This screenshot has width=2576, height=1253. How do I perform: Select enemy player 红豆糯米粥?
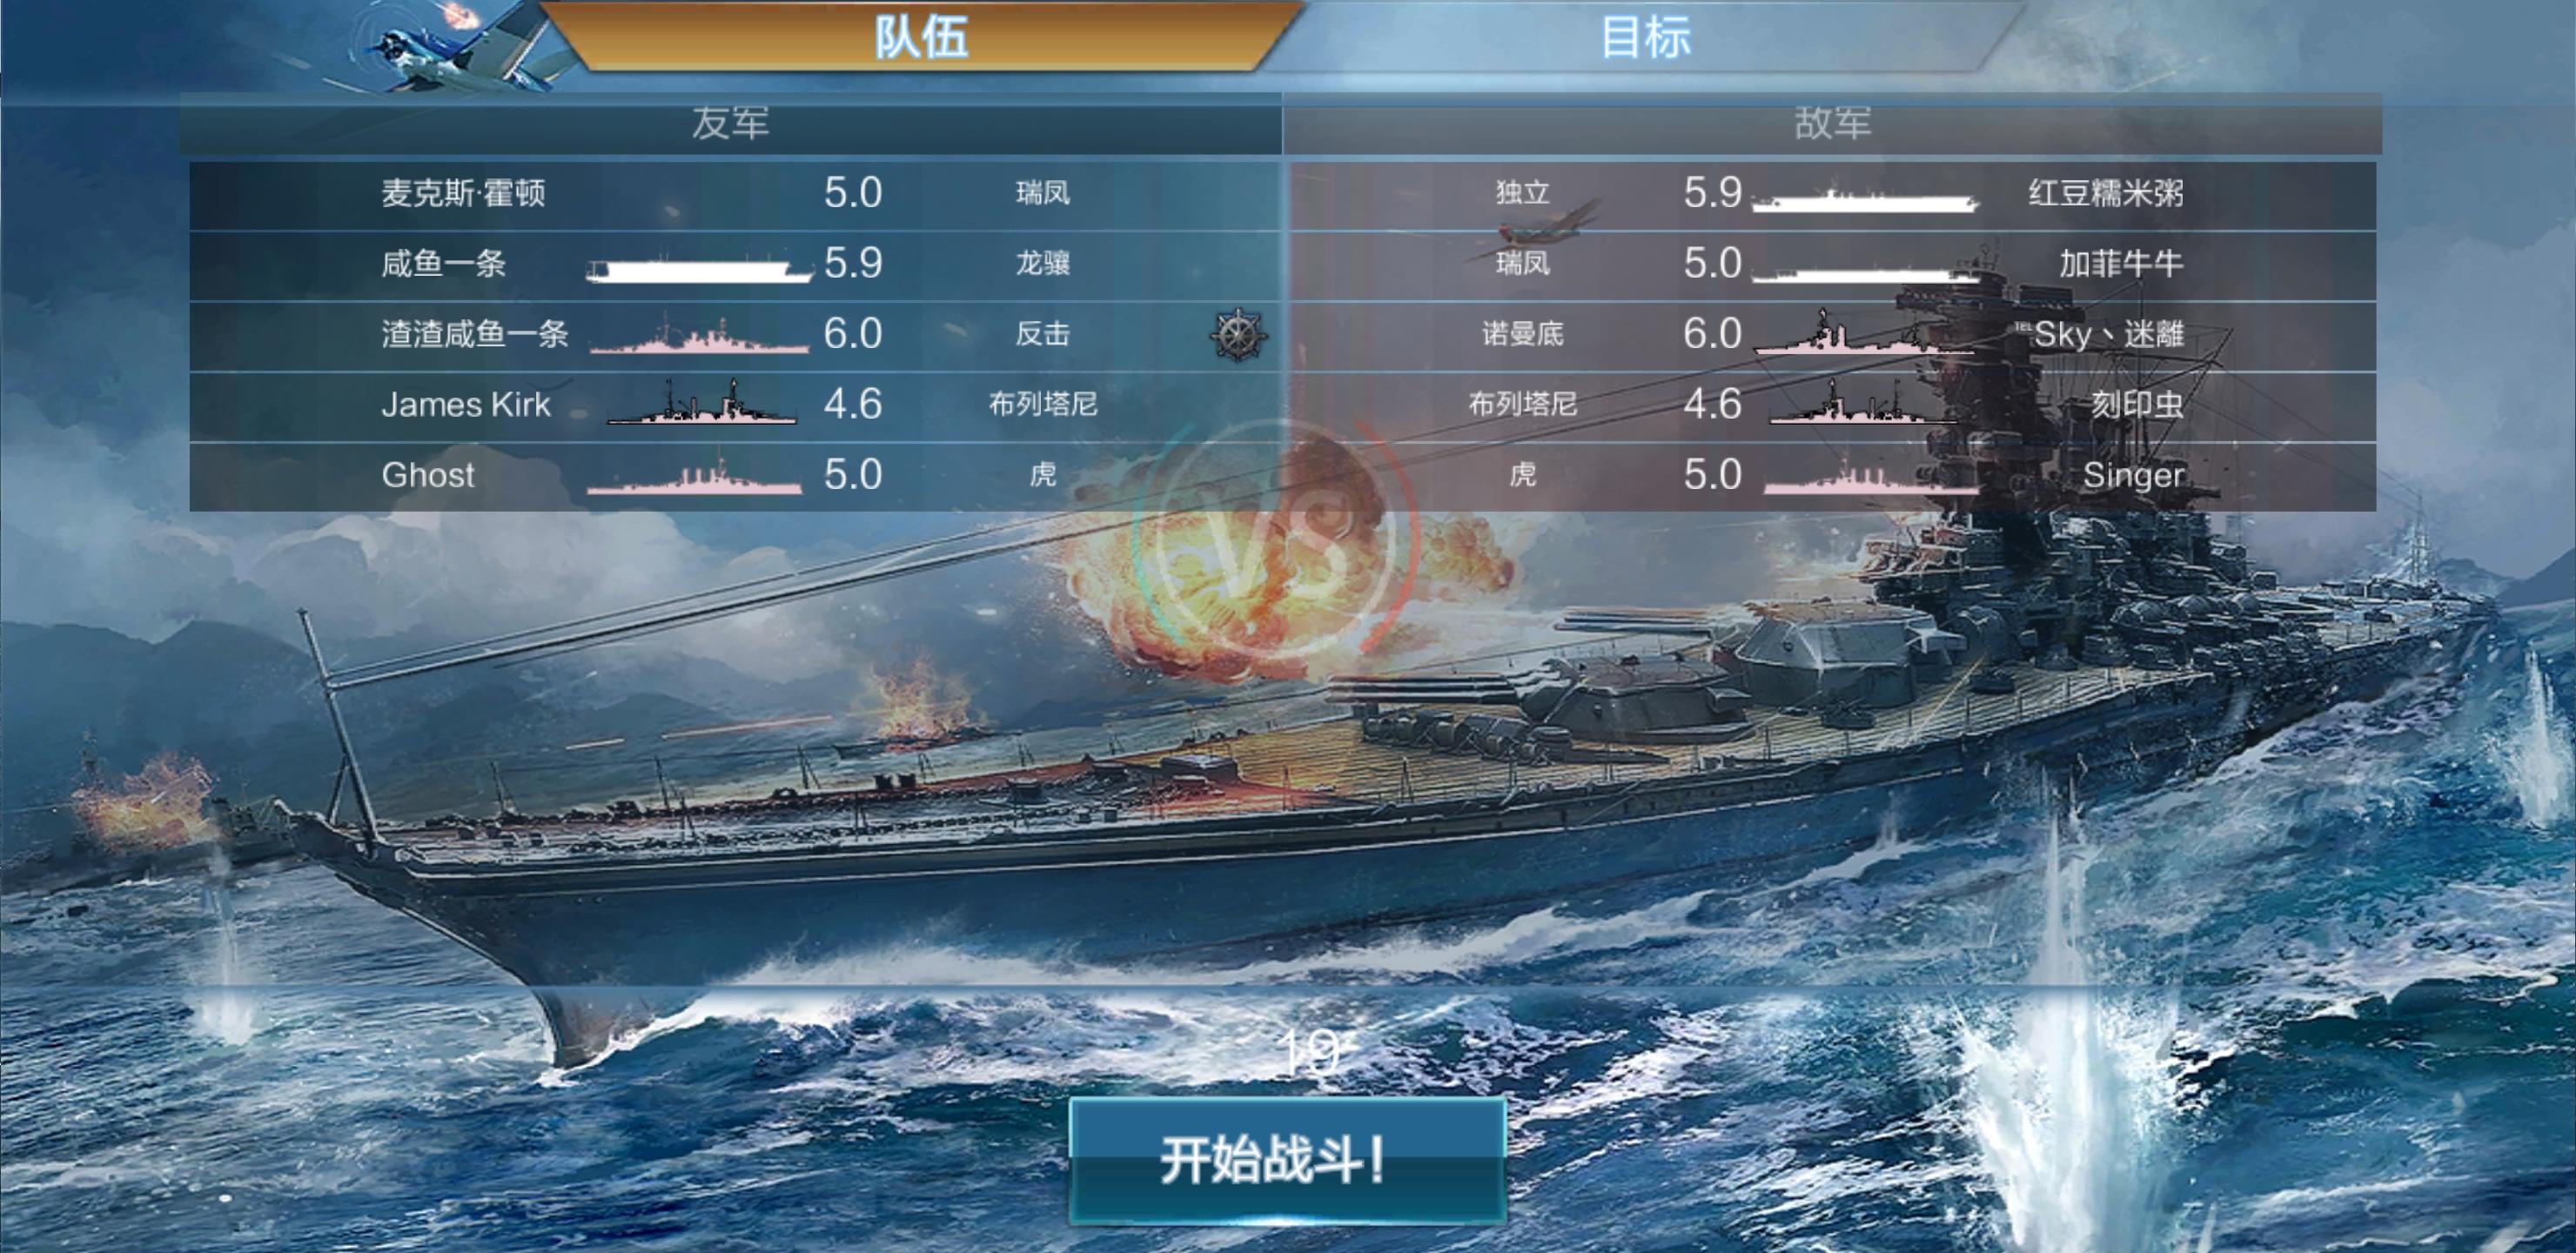coord(2105,193)
